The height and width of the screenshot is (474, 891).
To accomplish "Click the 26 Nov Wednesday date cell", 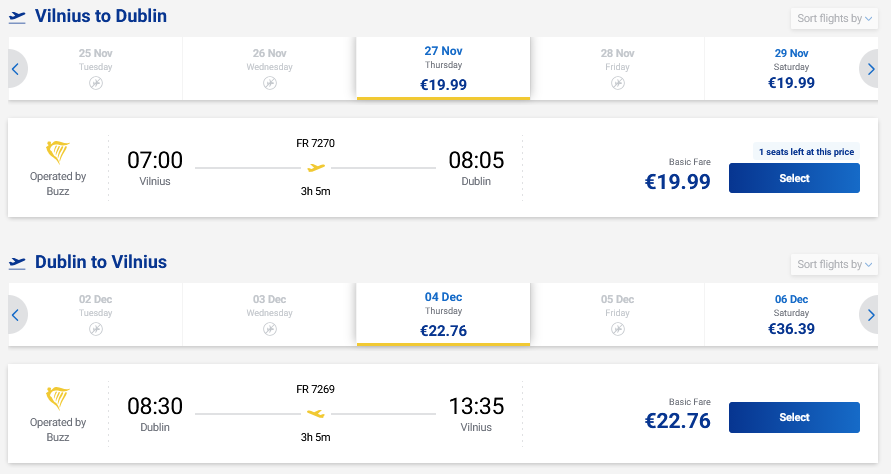I will tap(270, 68).
